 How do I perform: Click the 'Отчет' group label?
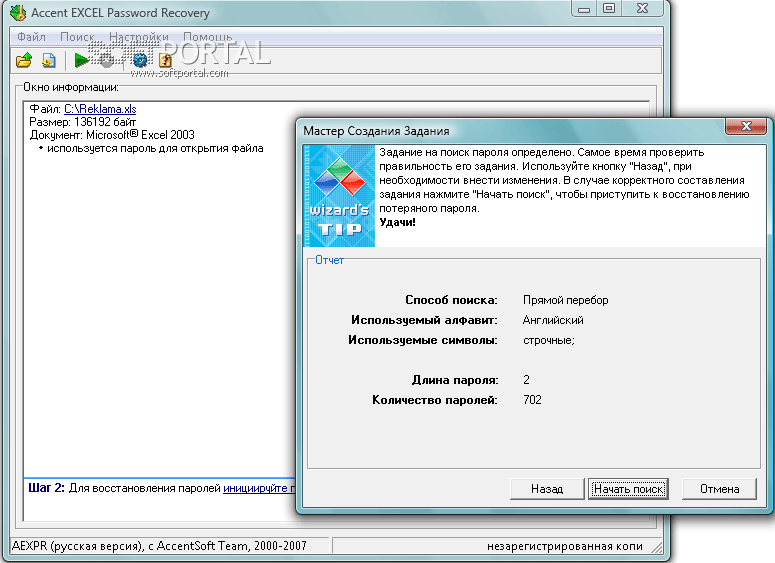pyautogui.click(x=329, y=260)
